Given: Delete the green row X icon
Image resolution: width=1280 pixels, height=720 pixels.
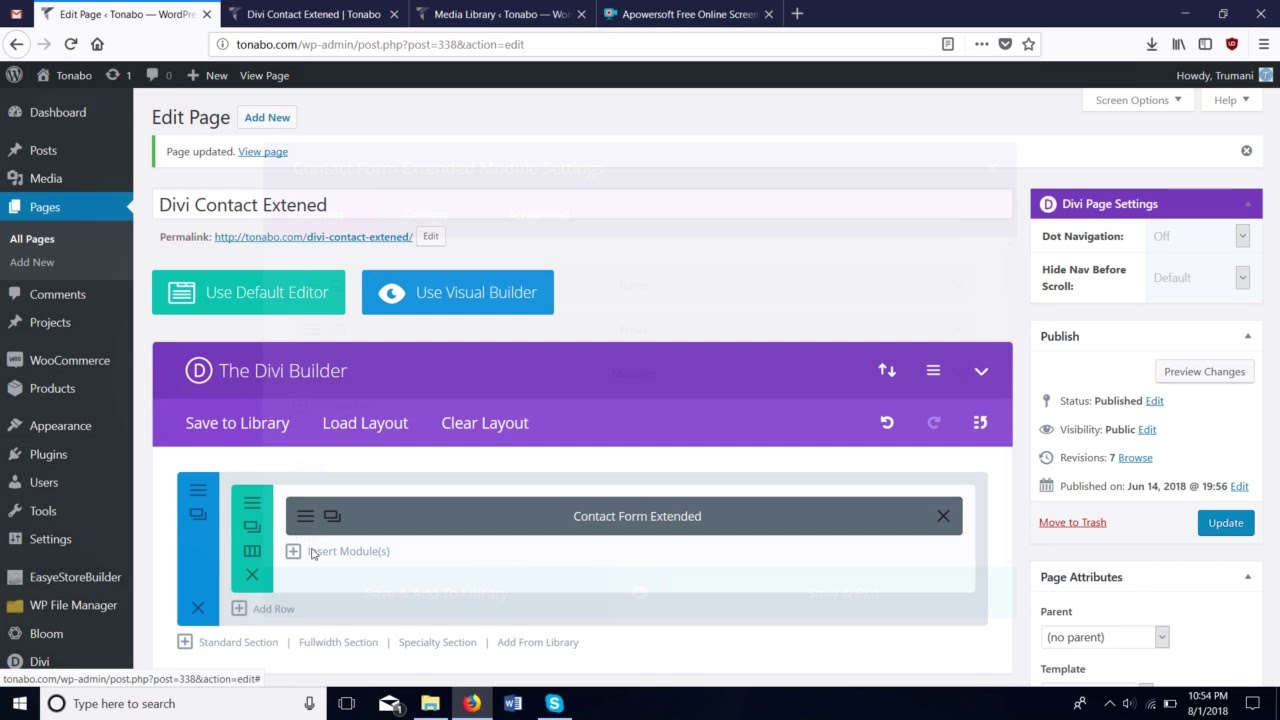Looking at the screenshot, I should [252, 575].
